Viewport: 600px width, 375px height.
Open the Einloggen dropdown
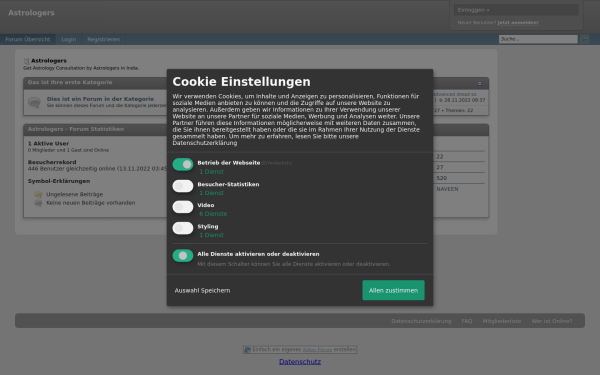coord(516,10)
